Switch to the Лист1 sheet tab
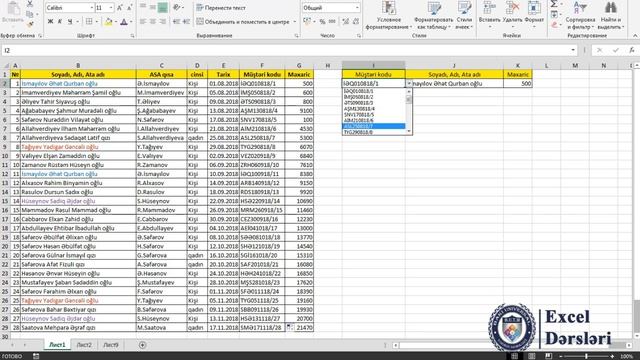640x360 pixels. pyautogui.click(x=57, y=345)
